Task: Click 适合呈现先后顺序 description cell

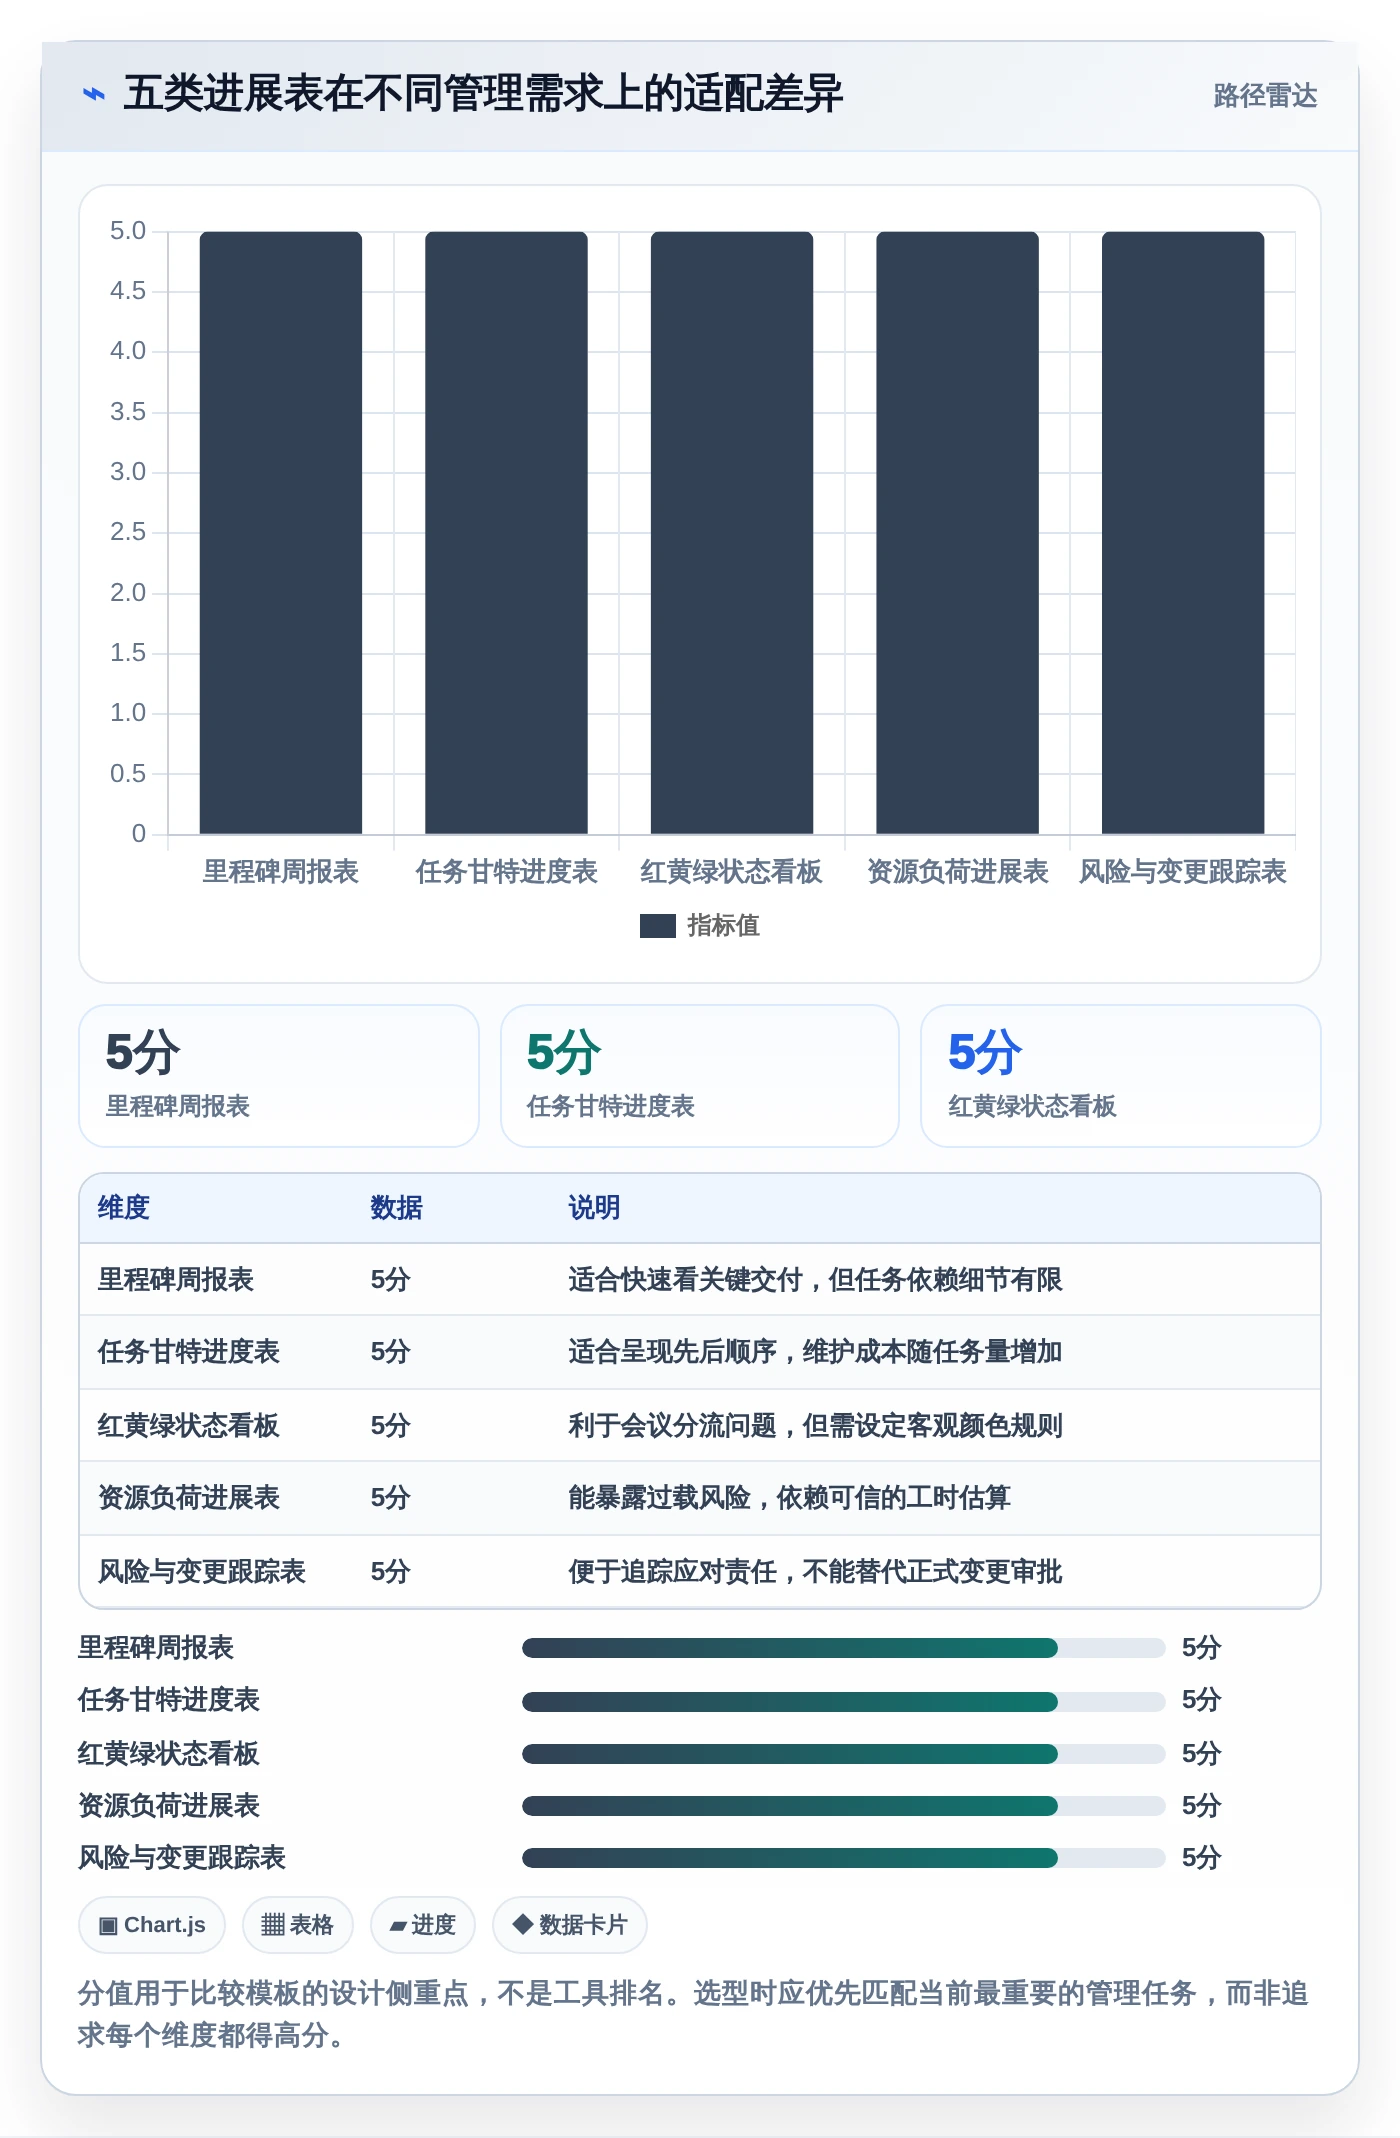Action: click(x=815, y=1352)
